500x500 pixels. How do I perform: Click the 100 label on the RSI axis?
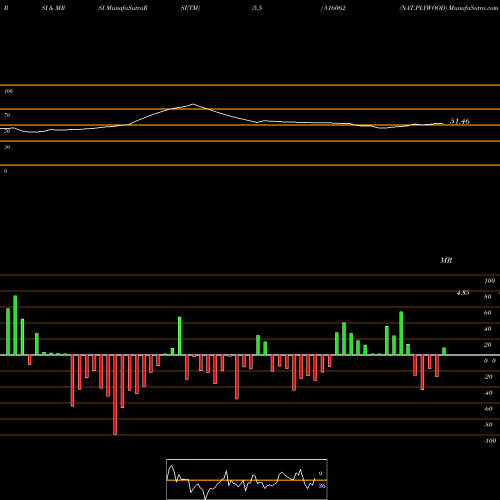pos(8,91)
